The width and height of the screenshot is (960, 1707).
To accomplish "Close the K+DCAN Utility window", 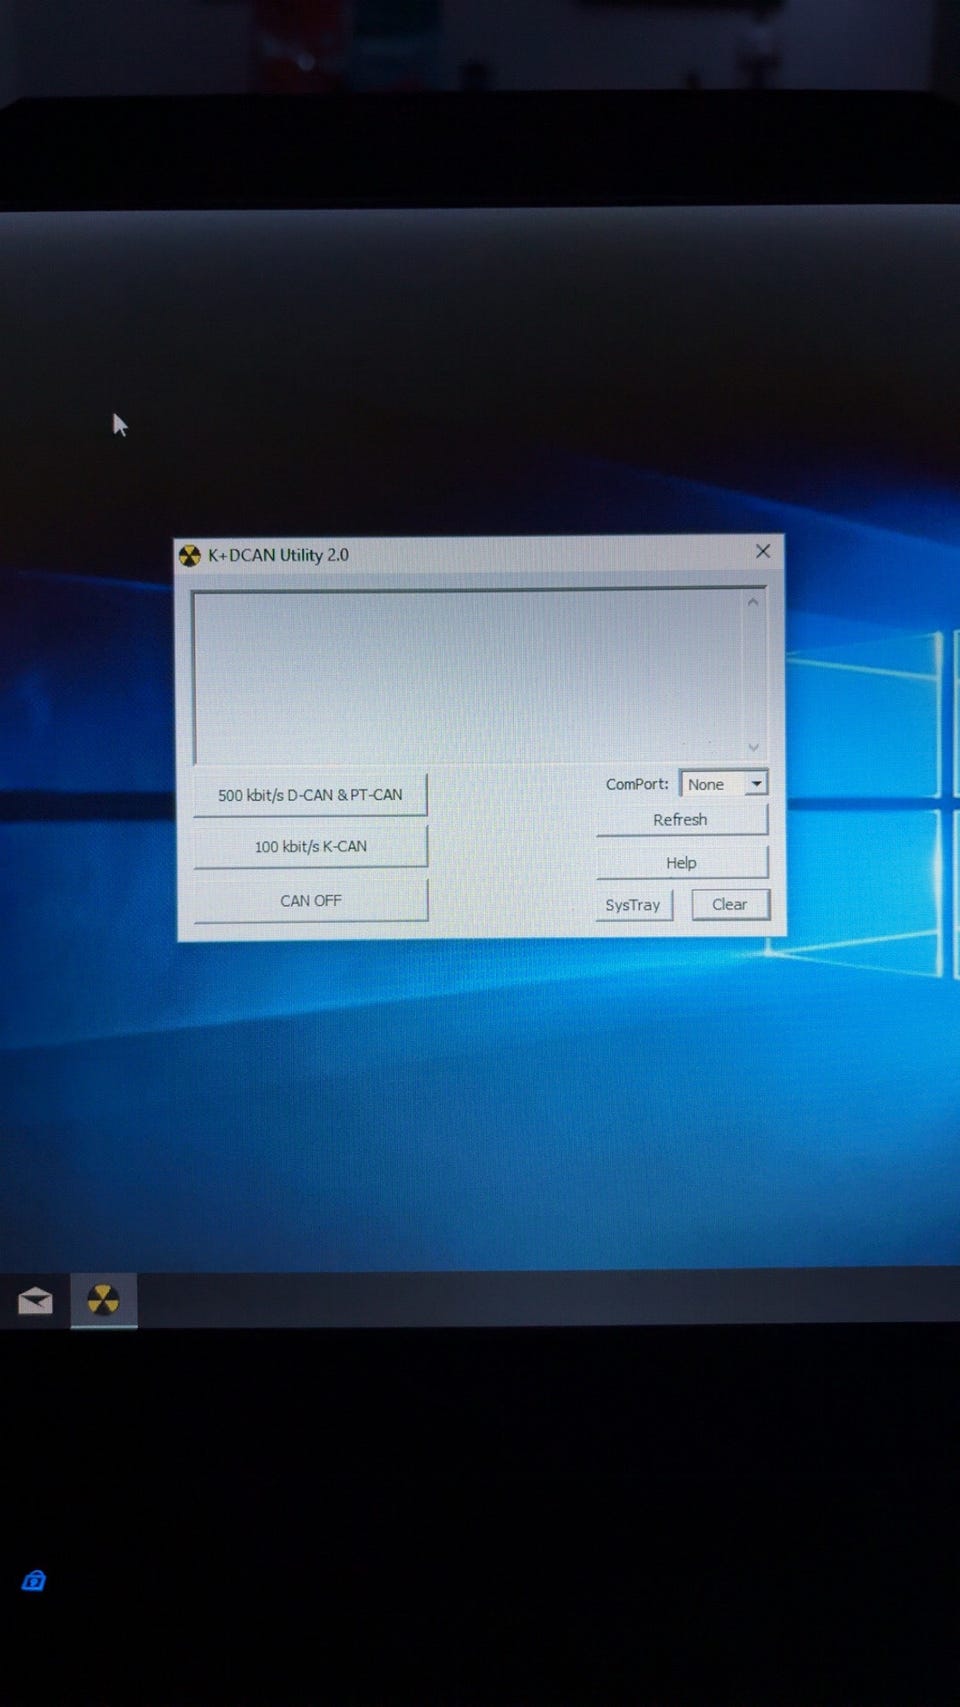I will click(x=763, y=551).
